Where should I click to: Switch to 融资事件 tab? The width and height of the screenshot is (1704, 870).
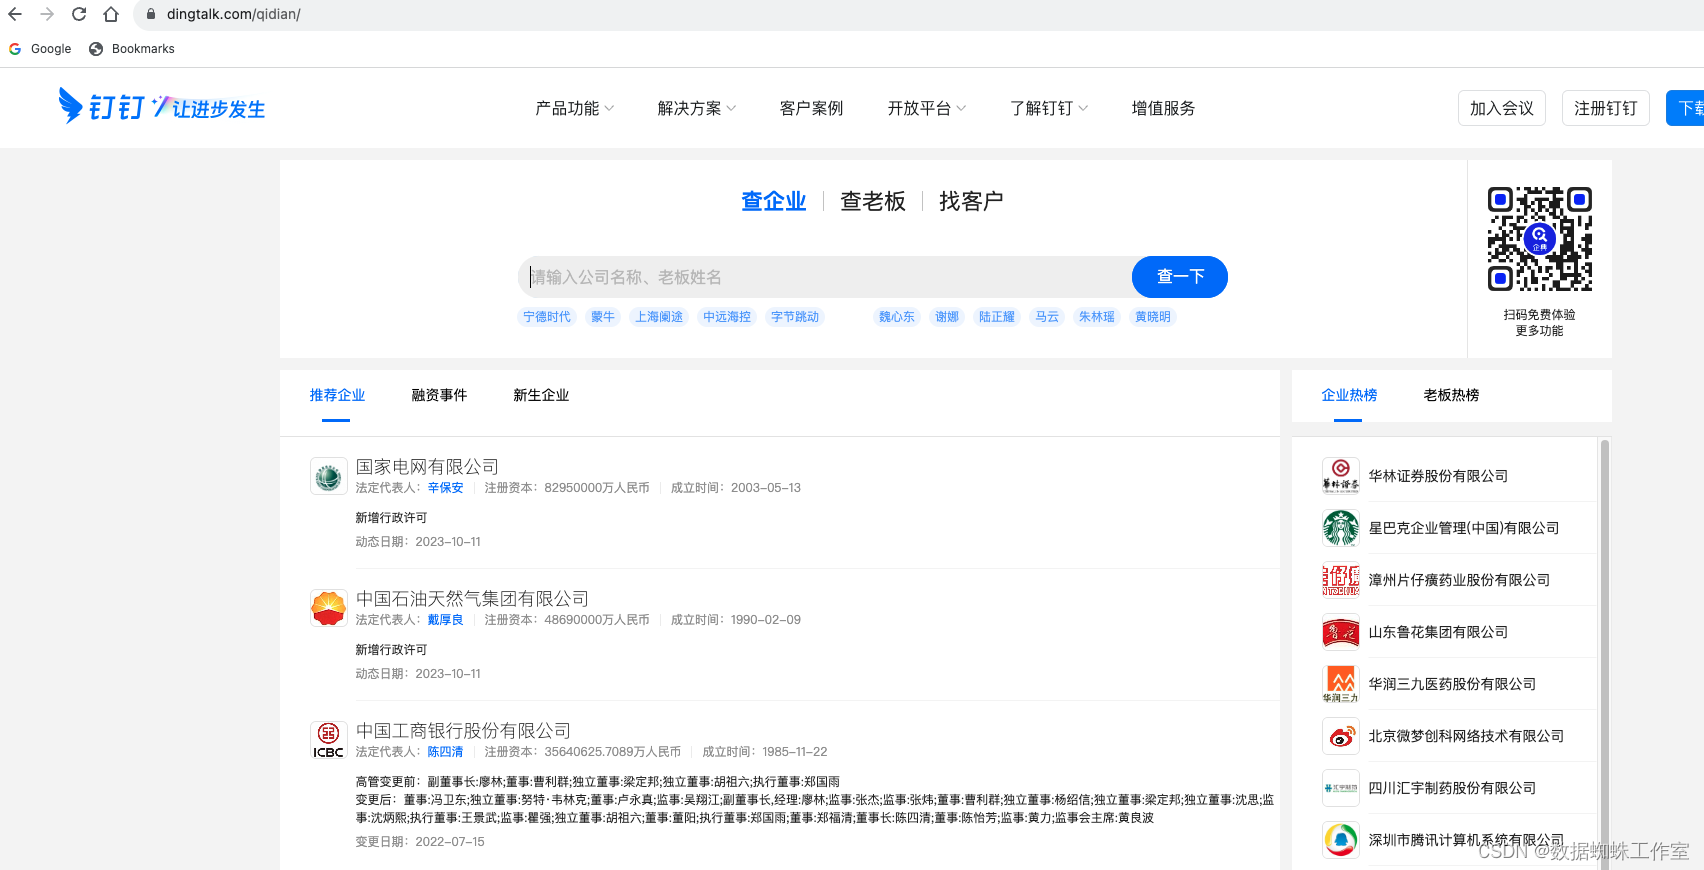click(x=439, y=395)
